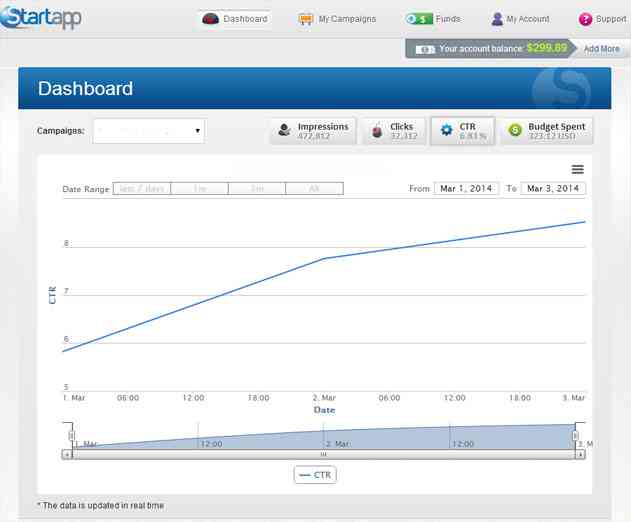Image resolution: width=631 pixels, height=522 pixels.
Task: Open the chart hamburger export menu
Action: pos(577,169)
